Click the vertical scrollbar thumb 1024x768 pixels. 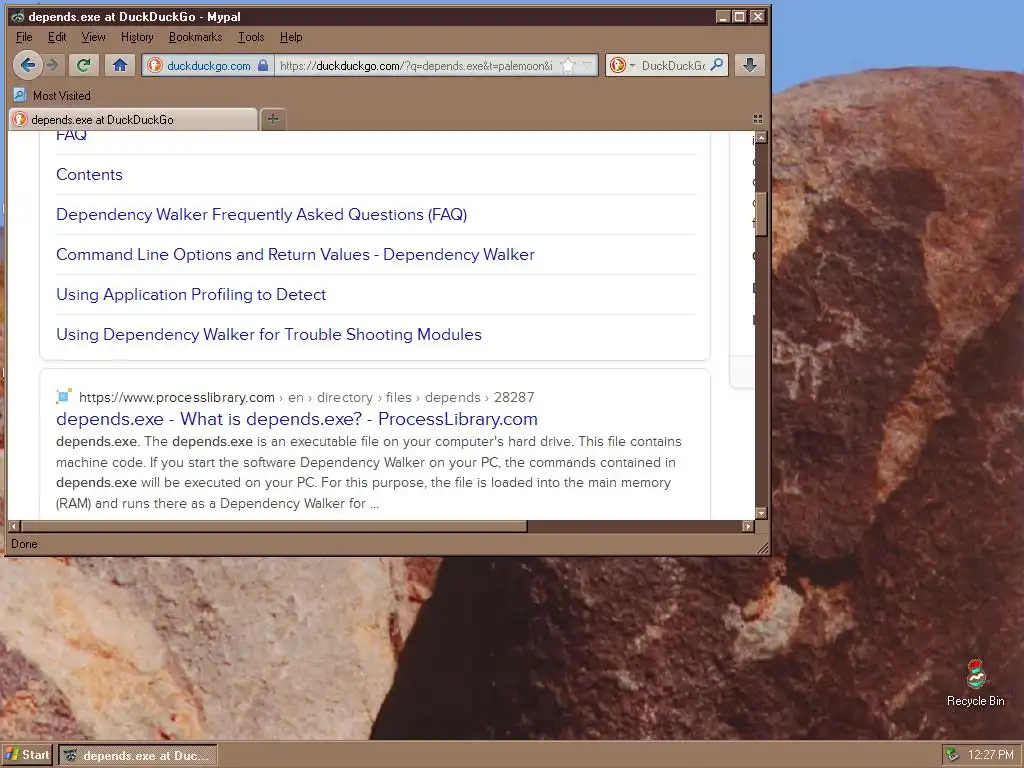point(761,215)
